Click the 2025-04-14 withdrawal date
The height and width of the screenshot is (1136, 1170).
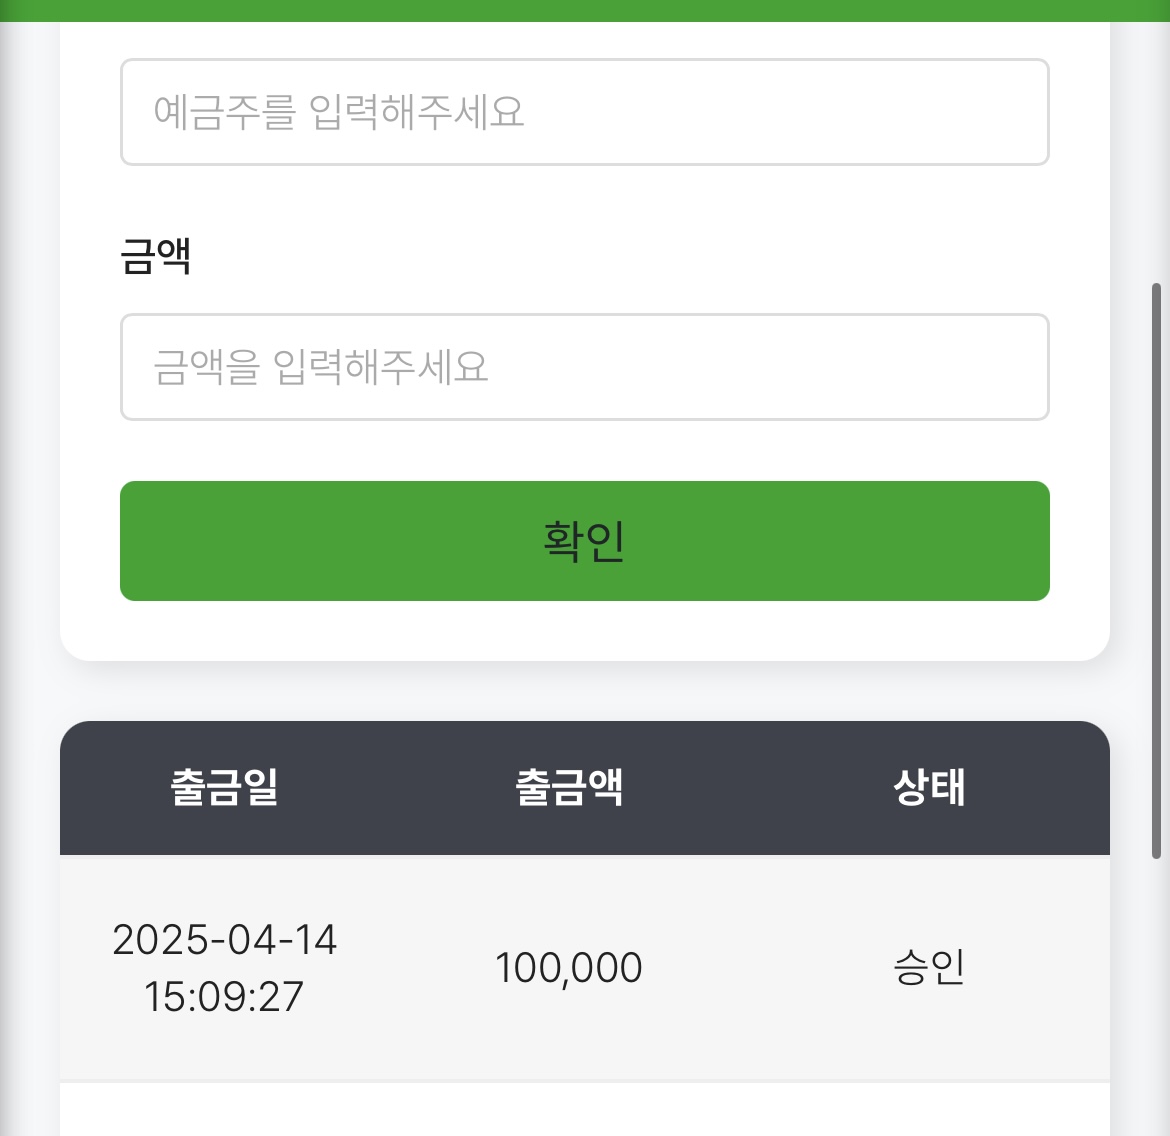tap(224, 940)
